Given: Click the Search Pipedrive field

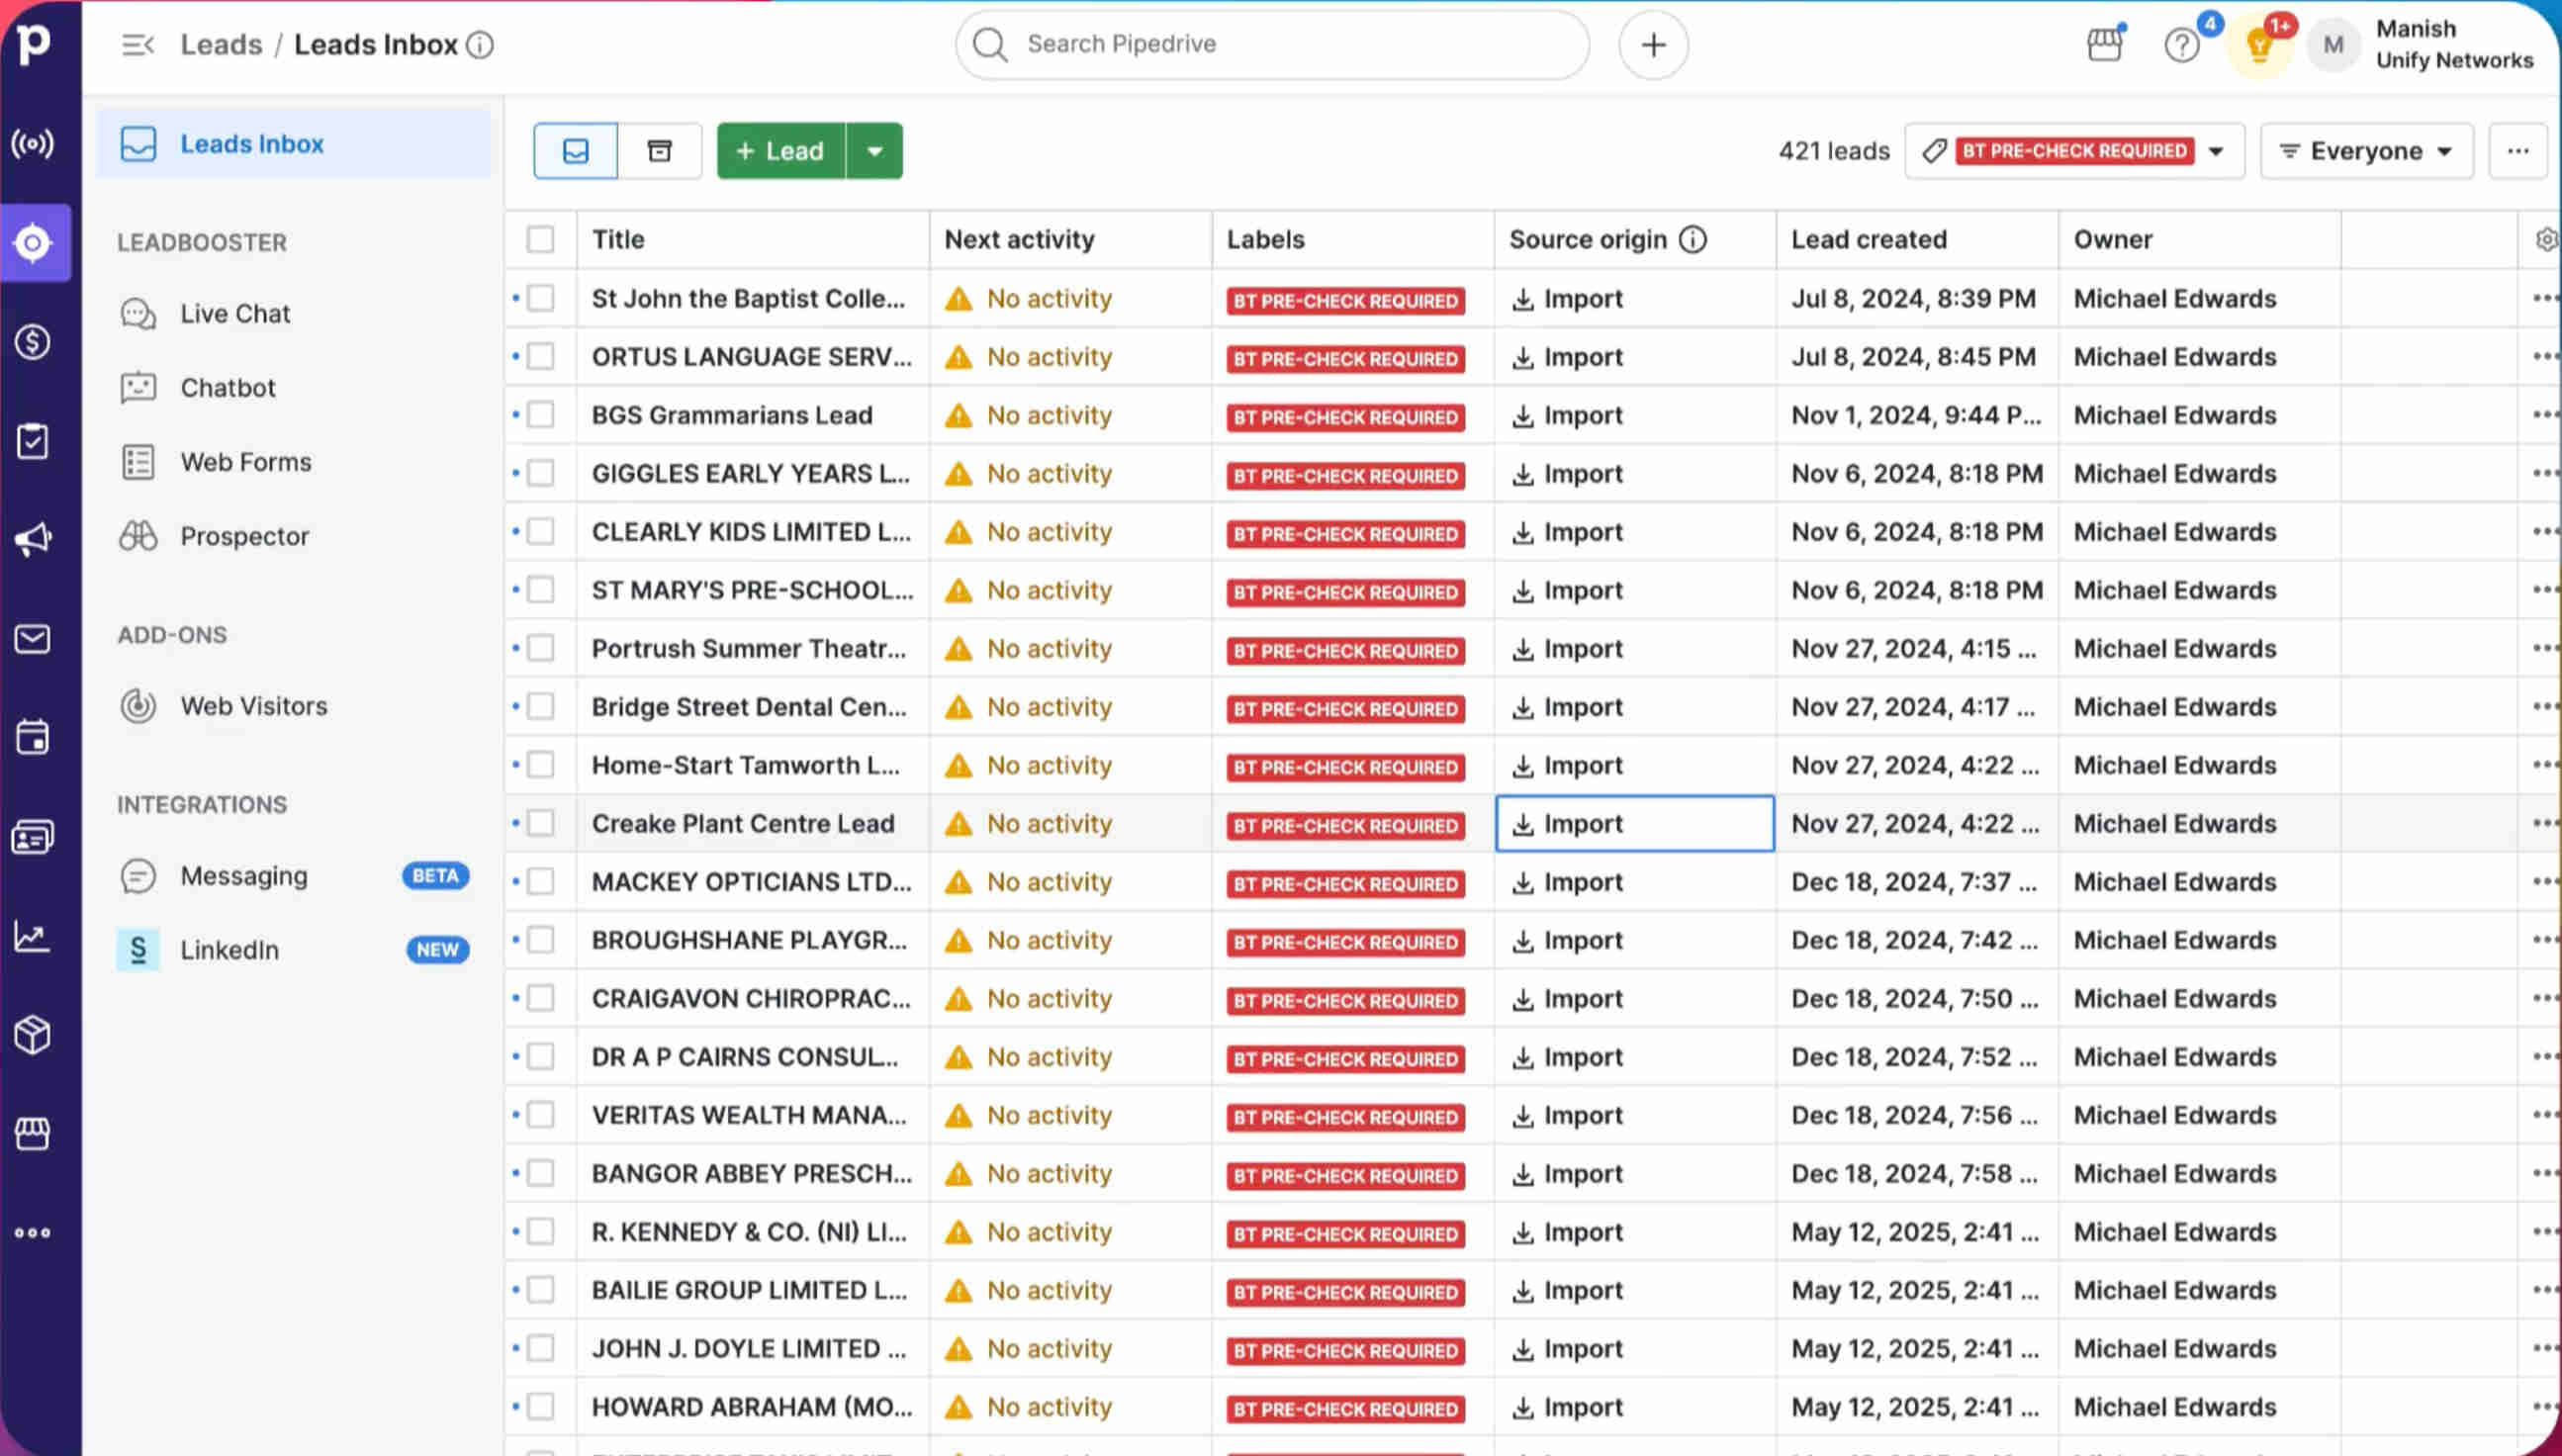Looking at the screenshot, I should tap(1272, 45).
